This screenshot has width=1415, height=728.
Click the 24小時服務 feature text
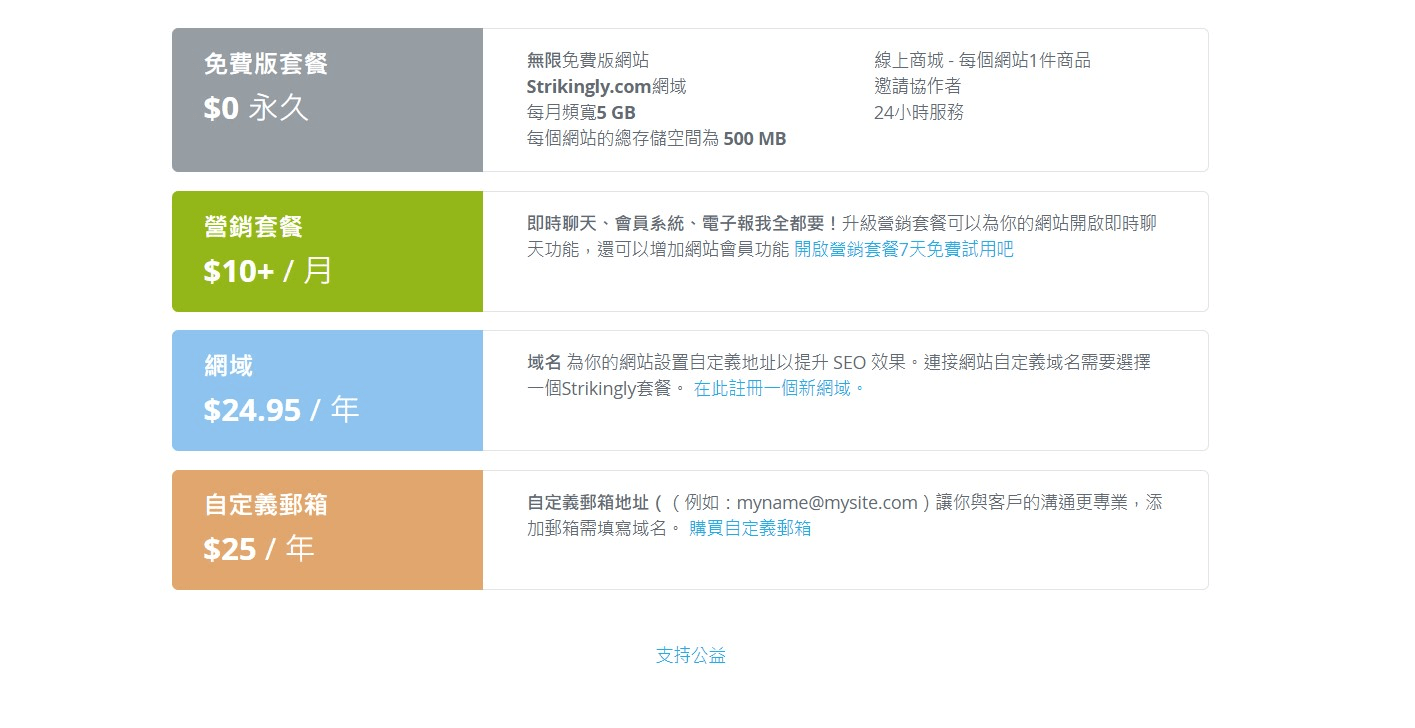[918, 112]
